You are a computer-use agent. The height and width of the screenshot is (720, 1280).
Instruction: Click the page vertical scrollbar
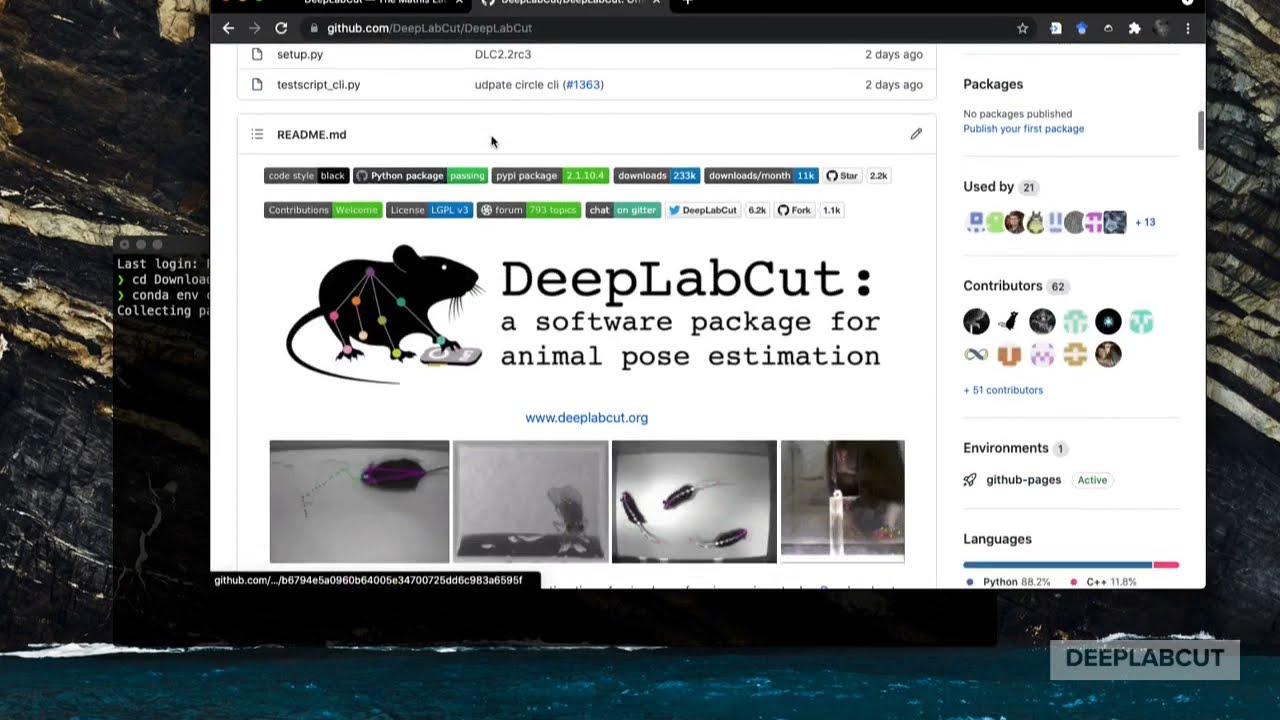coord(1201,130)
